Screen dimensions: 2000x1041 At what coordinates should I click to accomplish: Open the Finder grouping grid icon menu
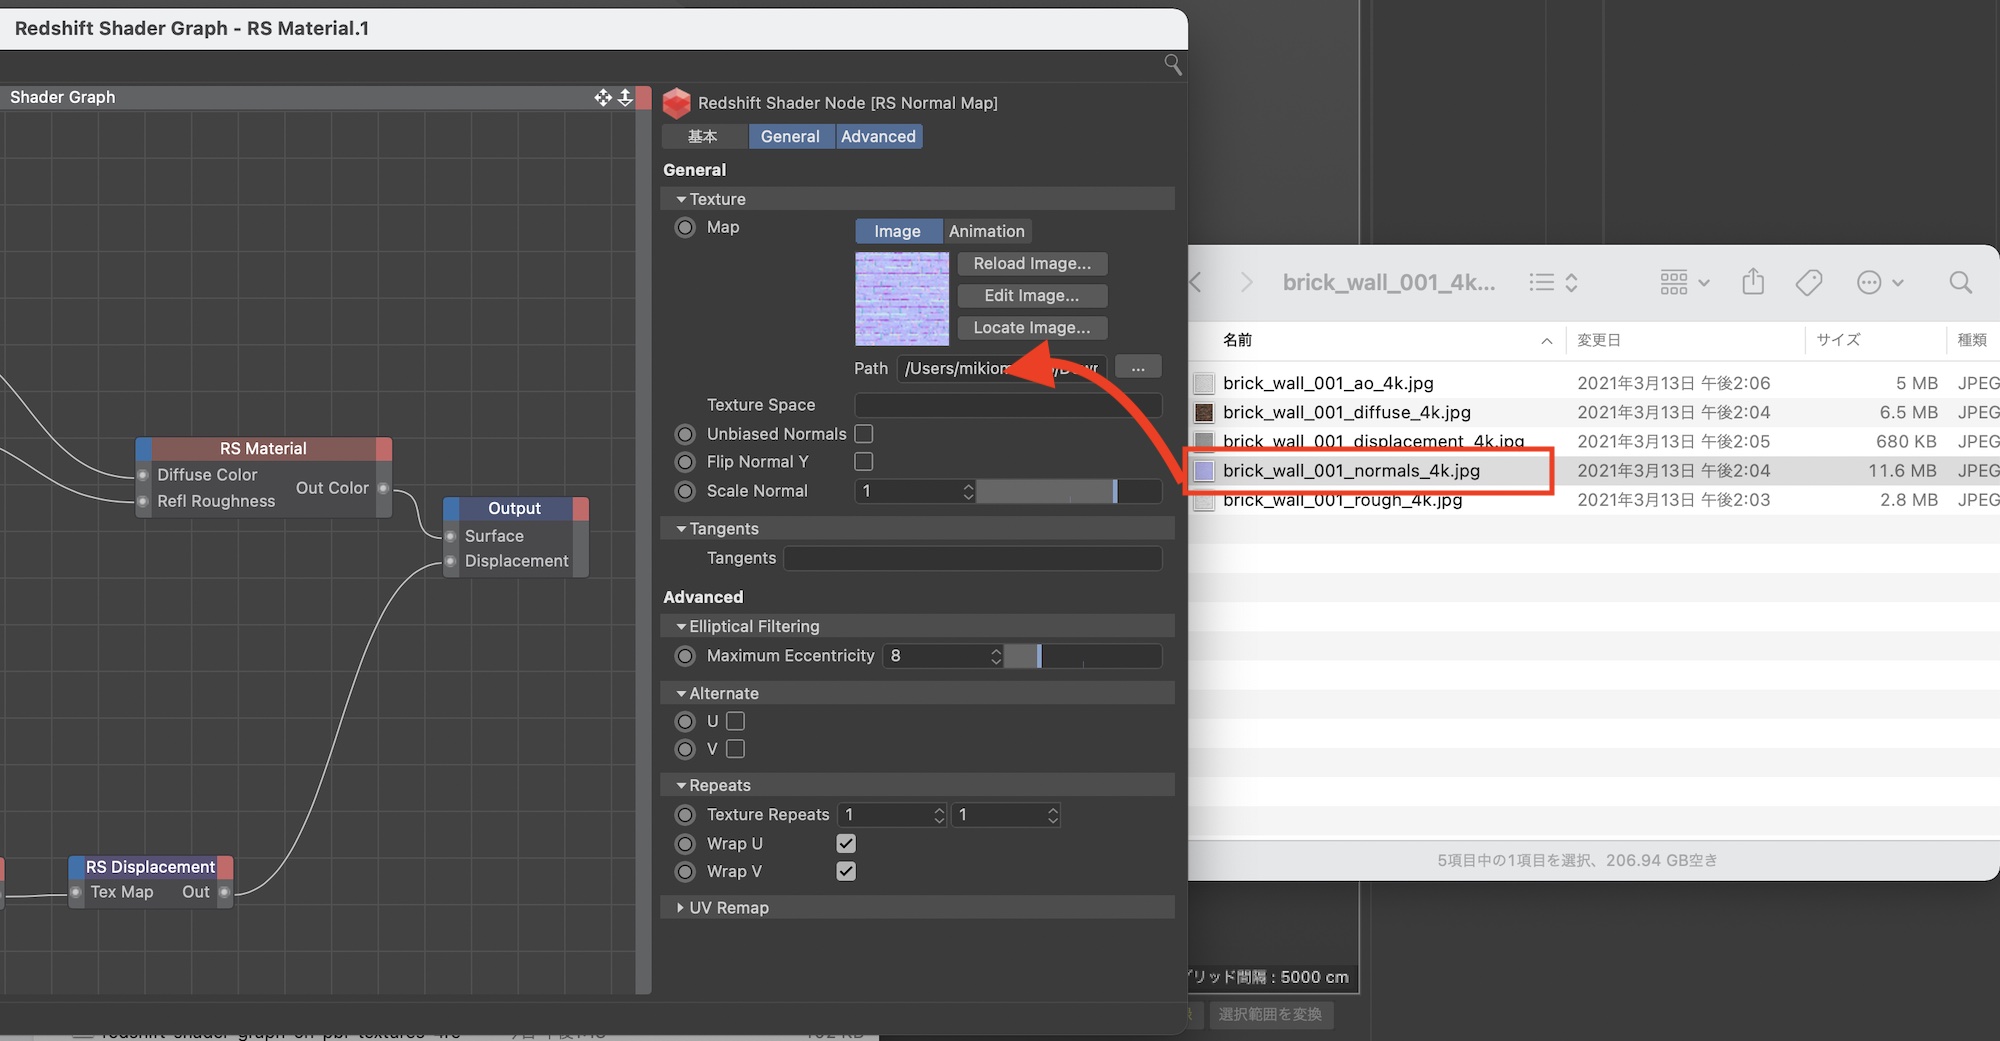coord(1684,283)
